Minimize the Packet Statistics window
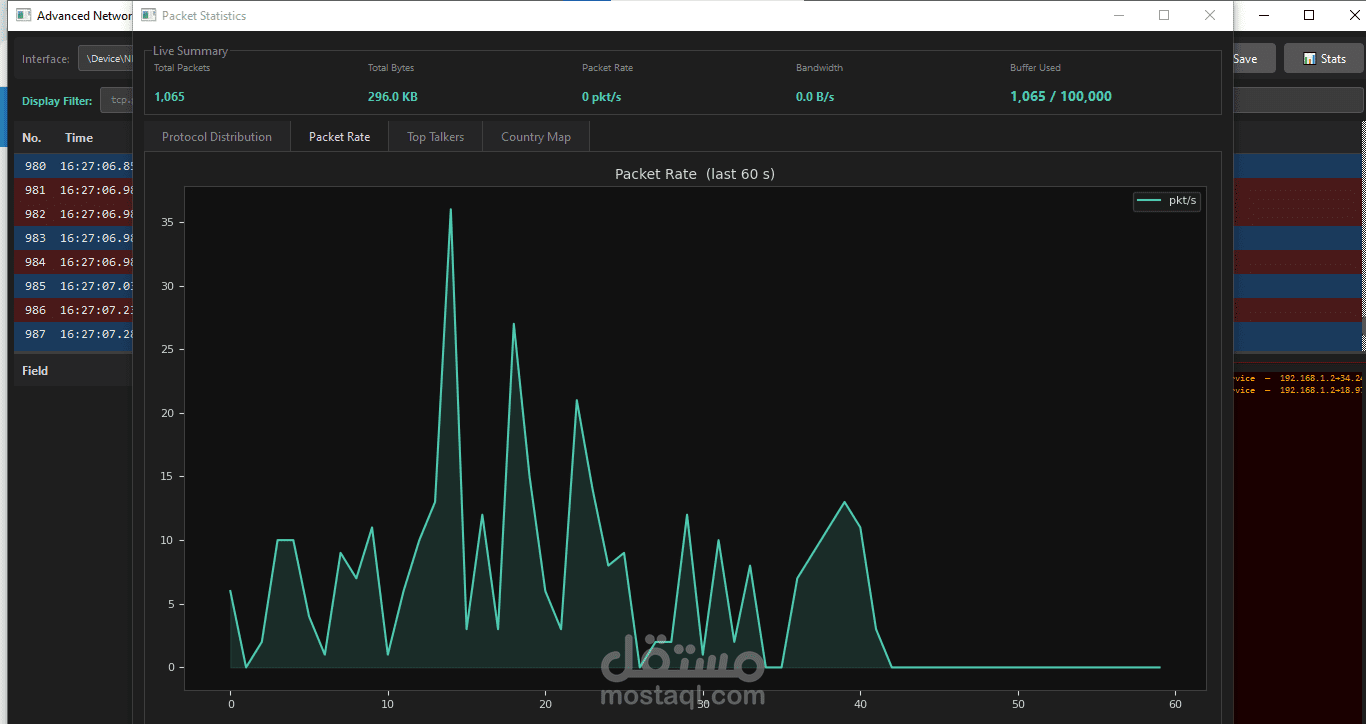Screen dimensions: 1366x724 click(1118, 15)
